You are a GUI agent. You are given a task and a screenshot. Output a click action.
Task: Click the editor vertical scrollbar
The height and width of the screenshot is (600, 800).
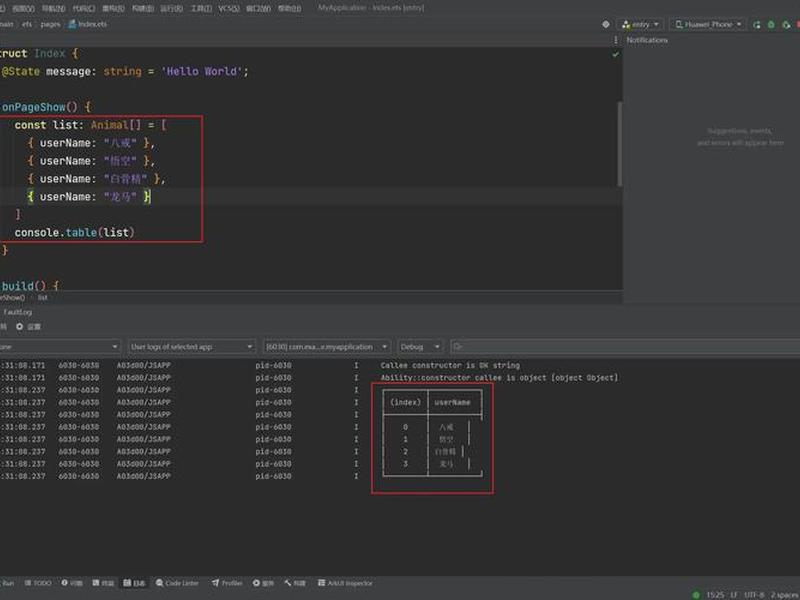click(620, 144)
